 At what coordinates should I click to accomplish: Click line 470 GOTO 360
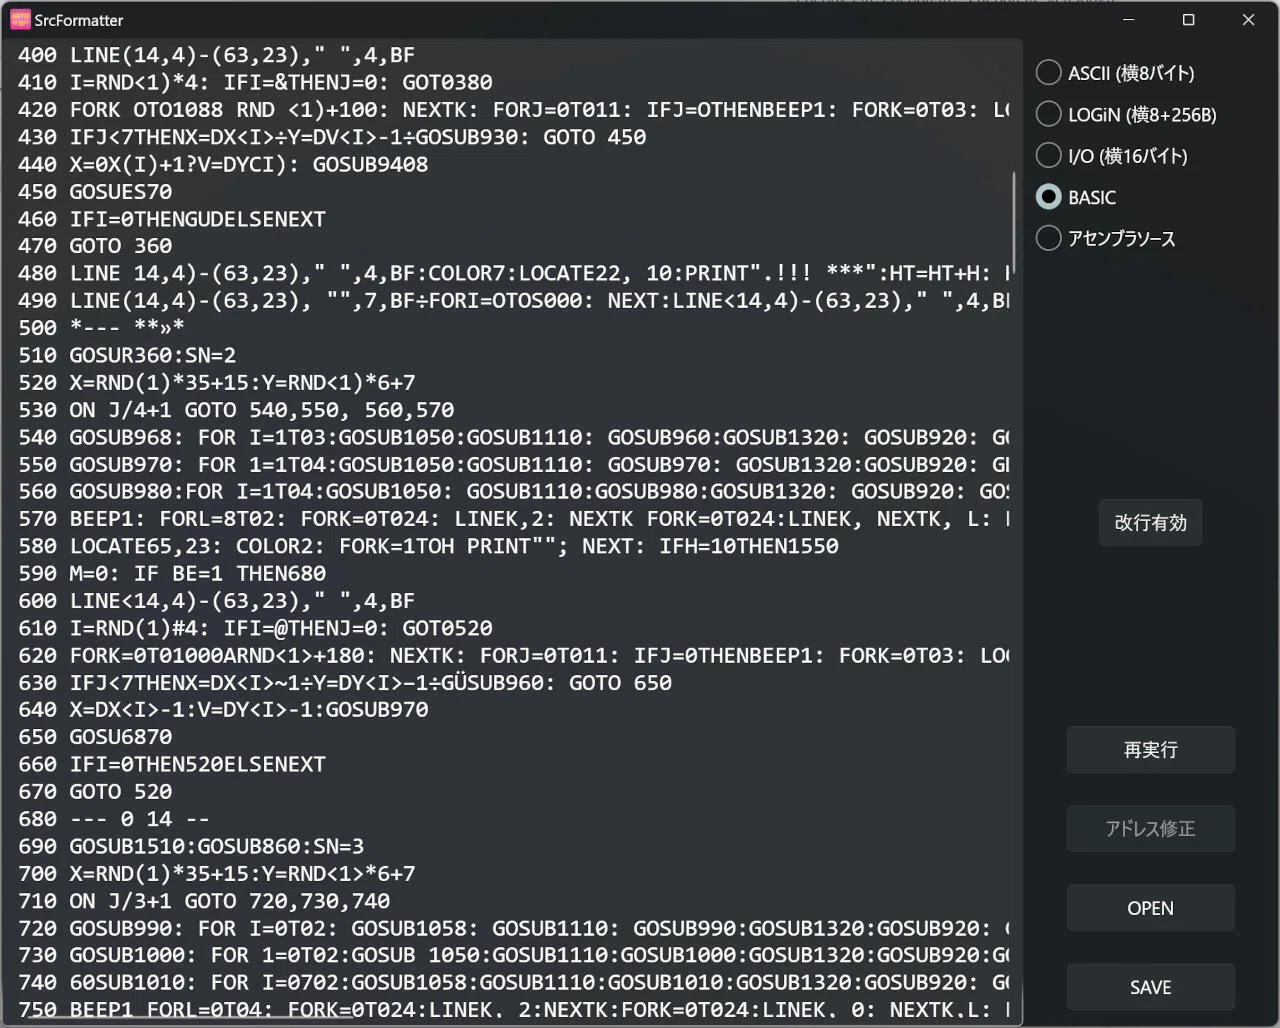click(x=95, y=245)
